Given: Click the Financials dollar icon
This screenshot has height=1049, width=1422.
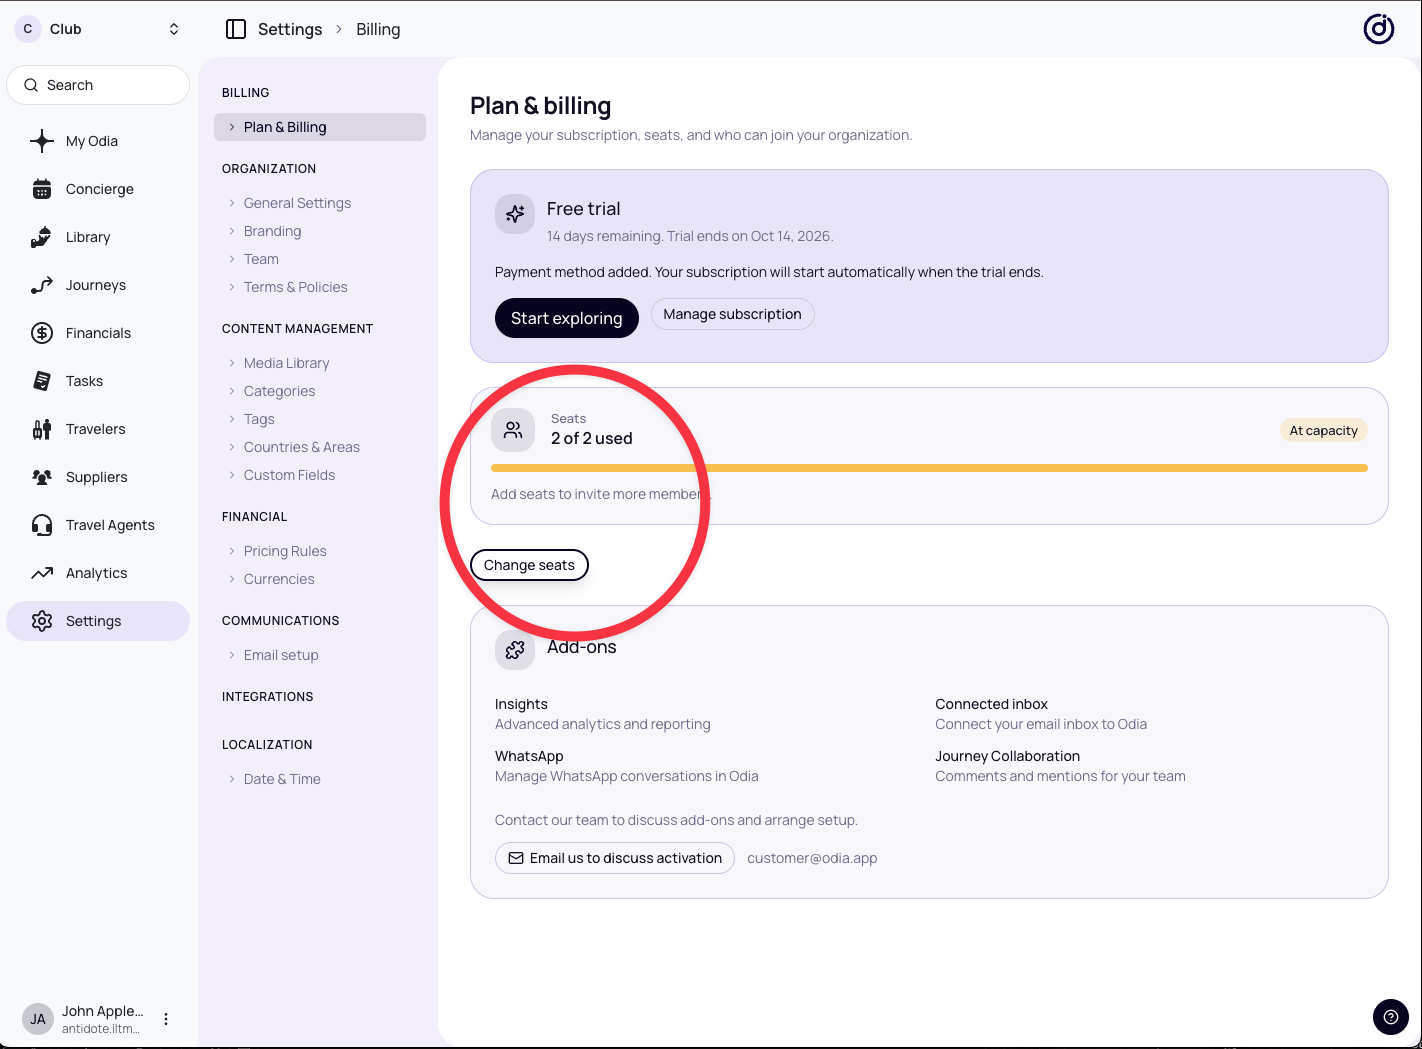Looking at the screenshot, I should point(42,333).
